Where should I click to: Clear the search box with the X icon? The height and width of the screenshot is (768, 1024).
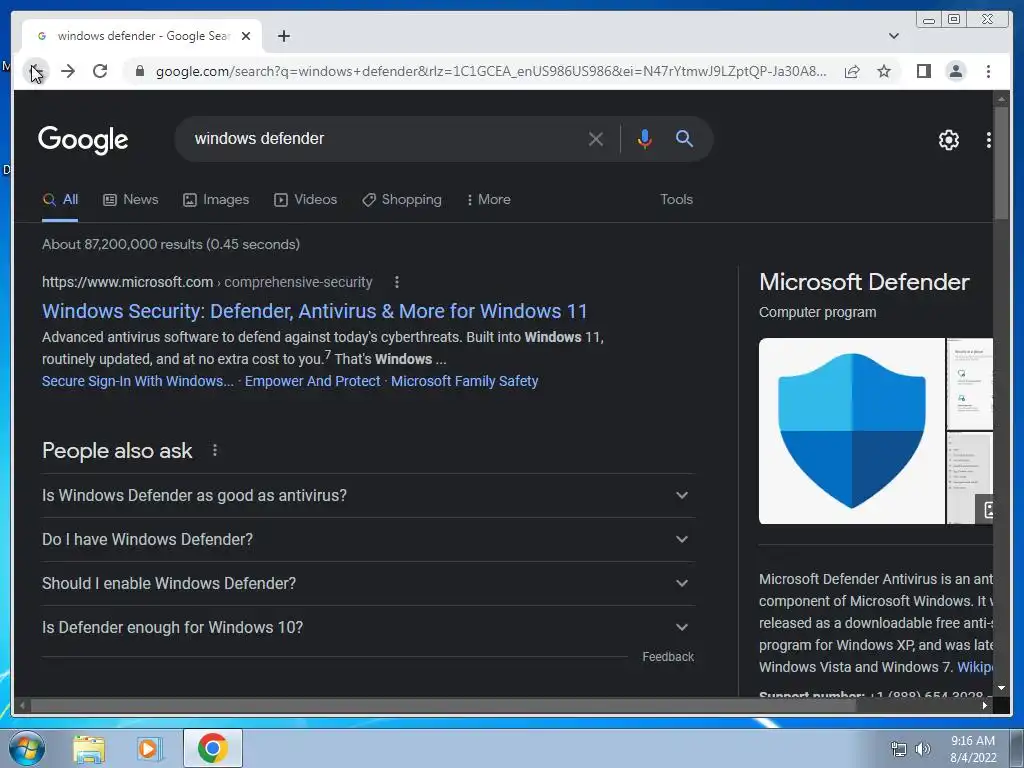(595, 139)
